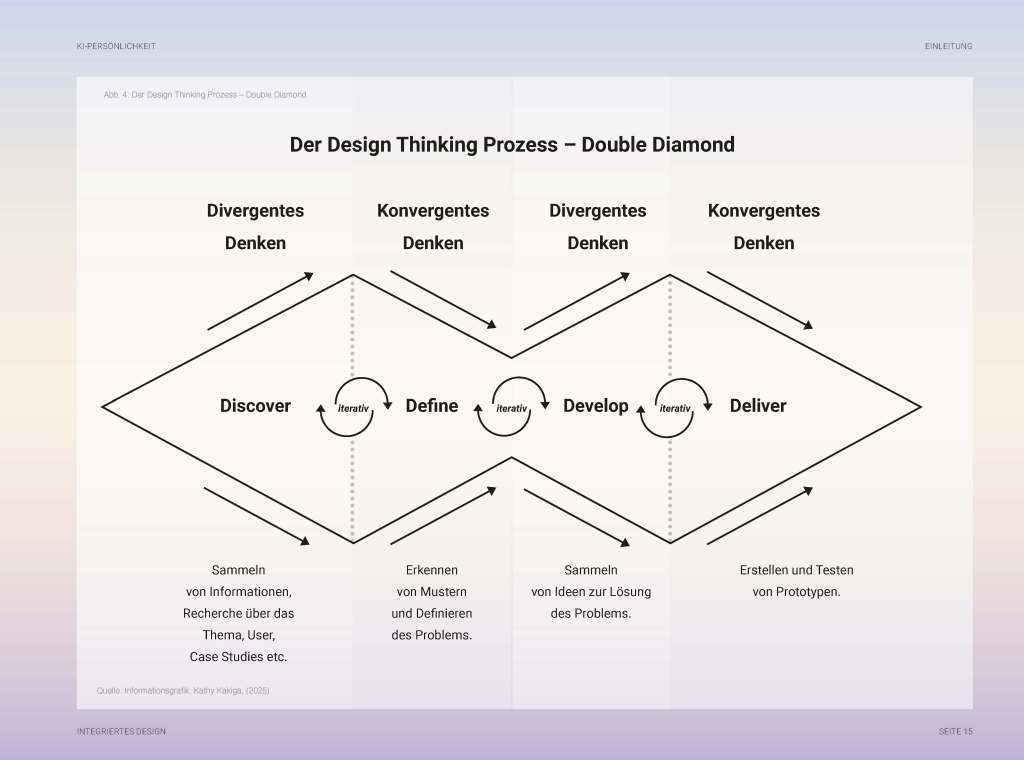Click the EINLEITUNG chapter header
The height and width of the screenshot is (760, 1024).
[x=948, y=46]
